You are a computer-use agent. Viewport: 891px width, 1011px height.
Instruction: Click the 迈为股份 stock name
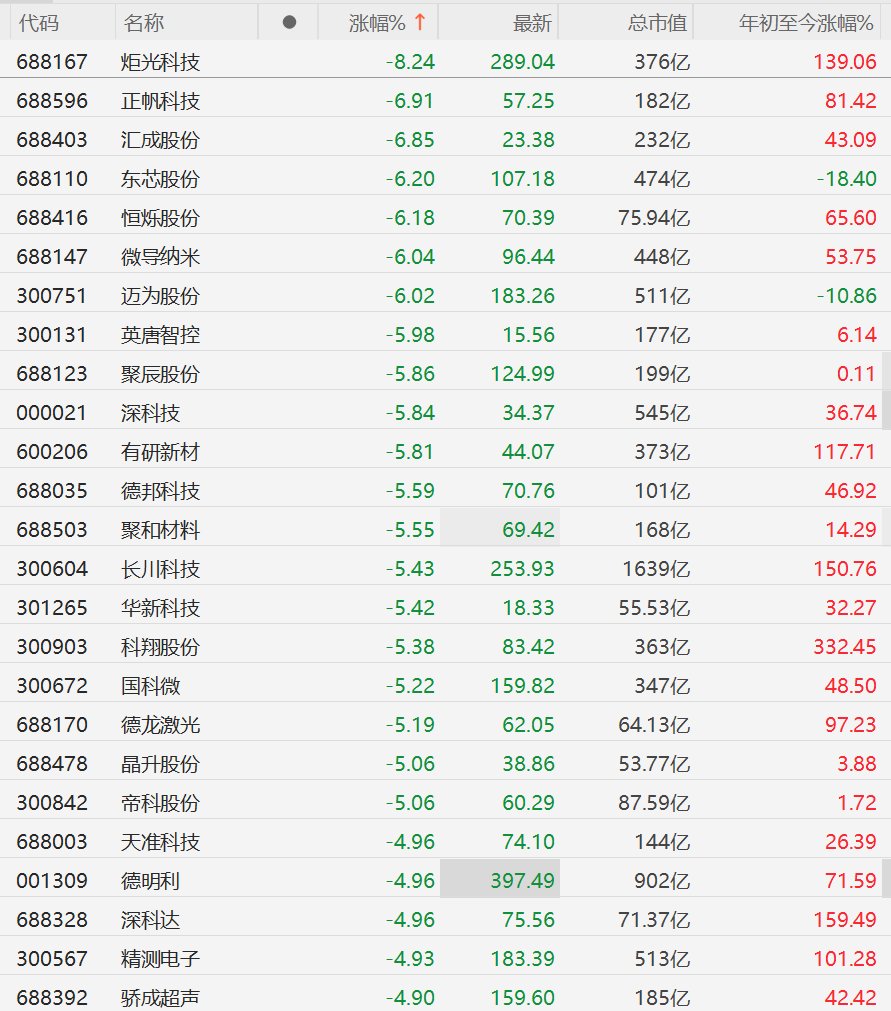(160, 296)
